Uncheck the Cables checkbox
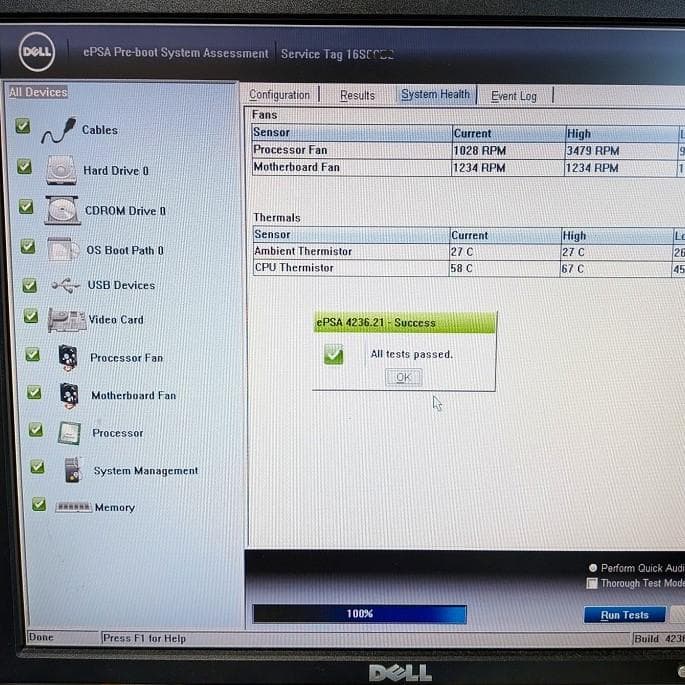Screen dimensions: 685x685 (23, 127)
